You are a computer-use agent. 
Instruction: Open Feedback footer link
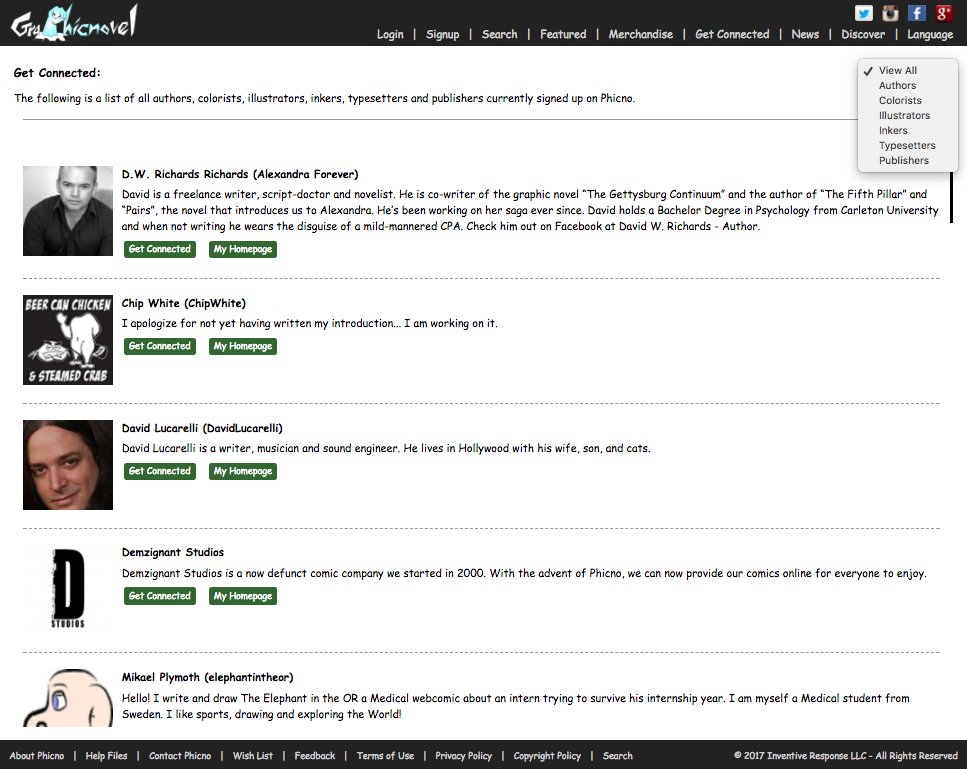[x=315, y=756]
